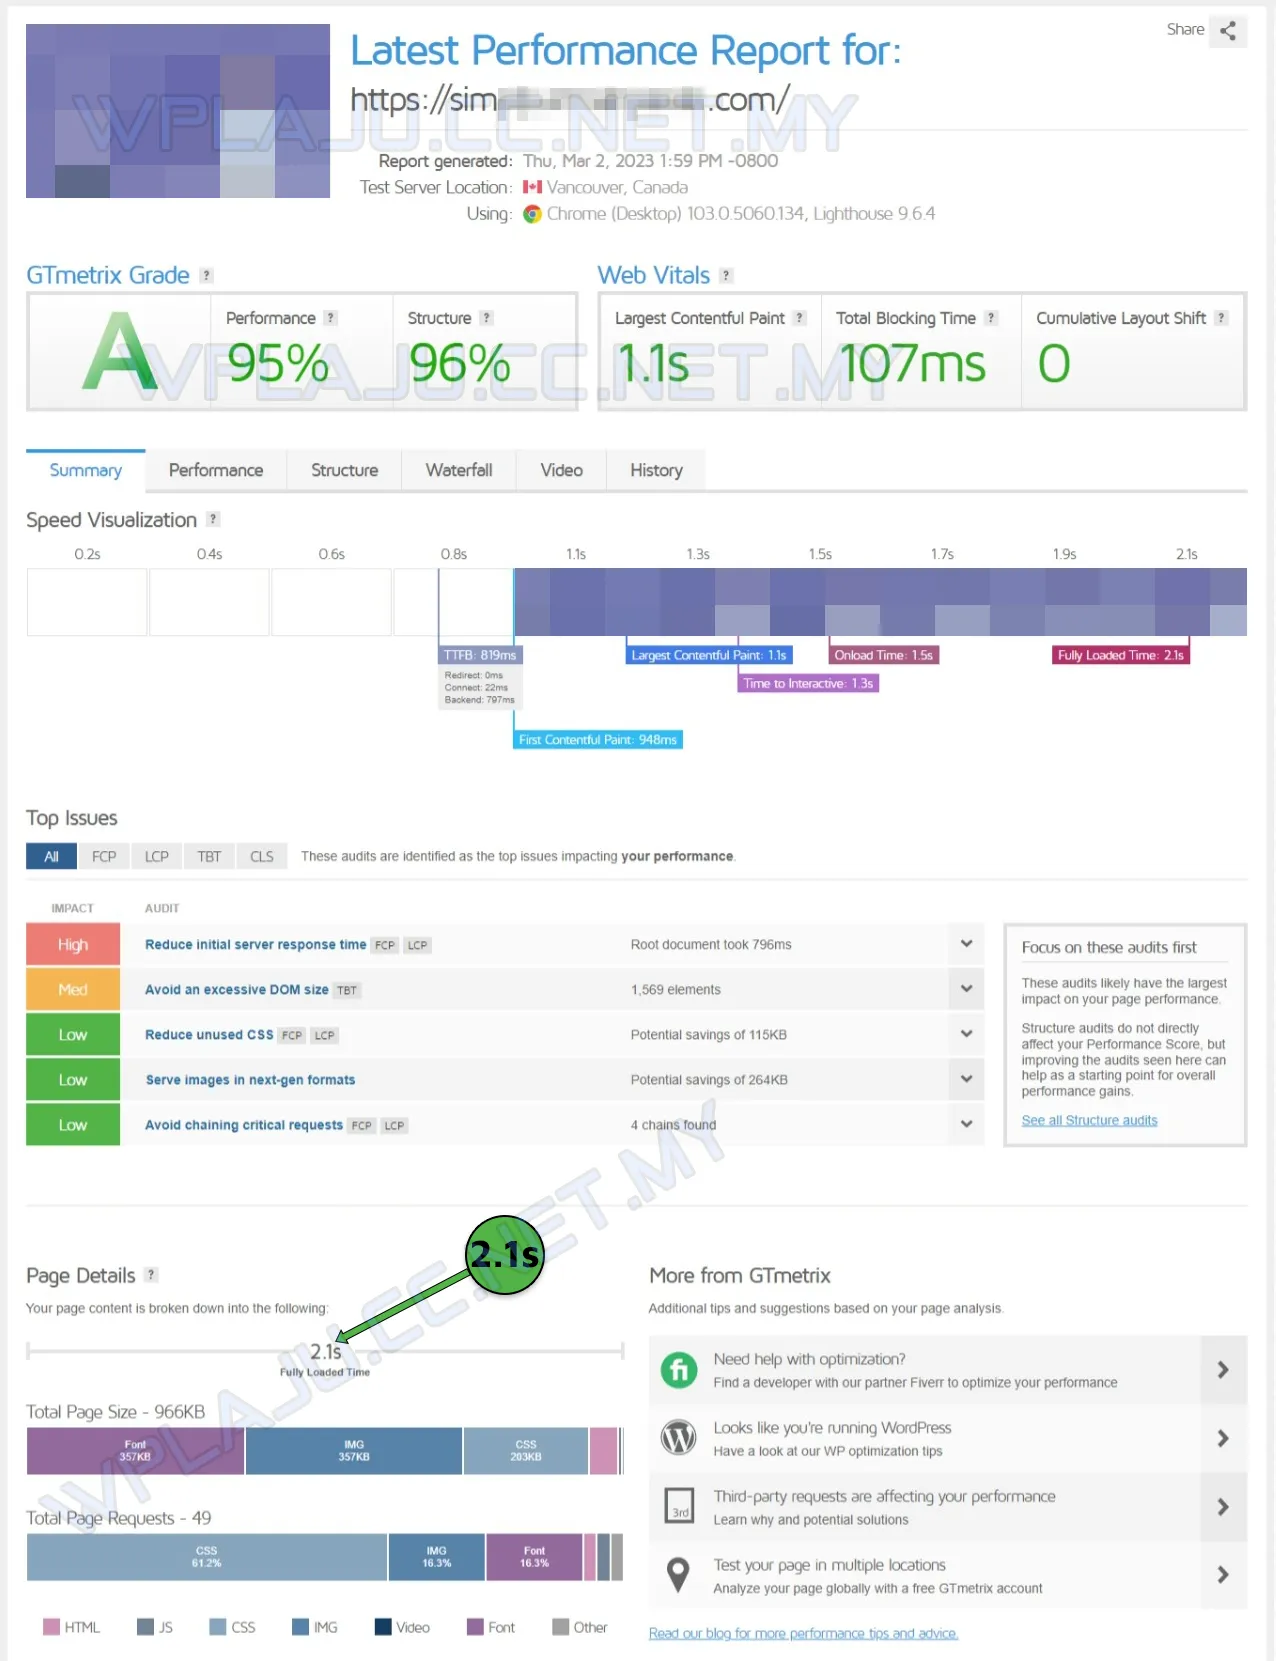1276x1661 pixels.
Task: Click help icon beside Speed Visualization
Action: point(213,519)
